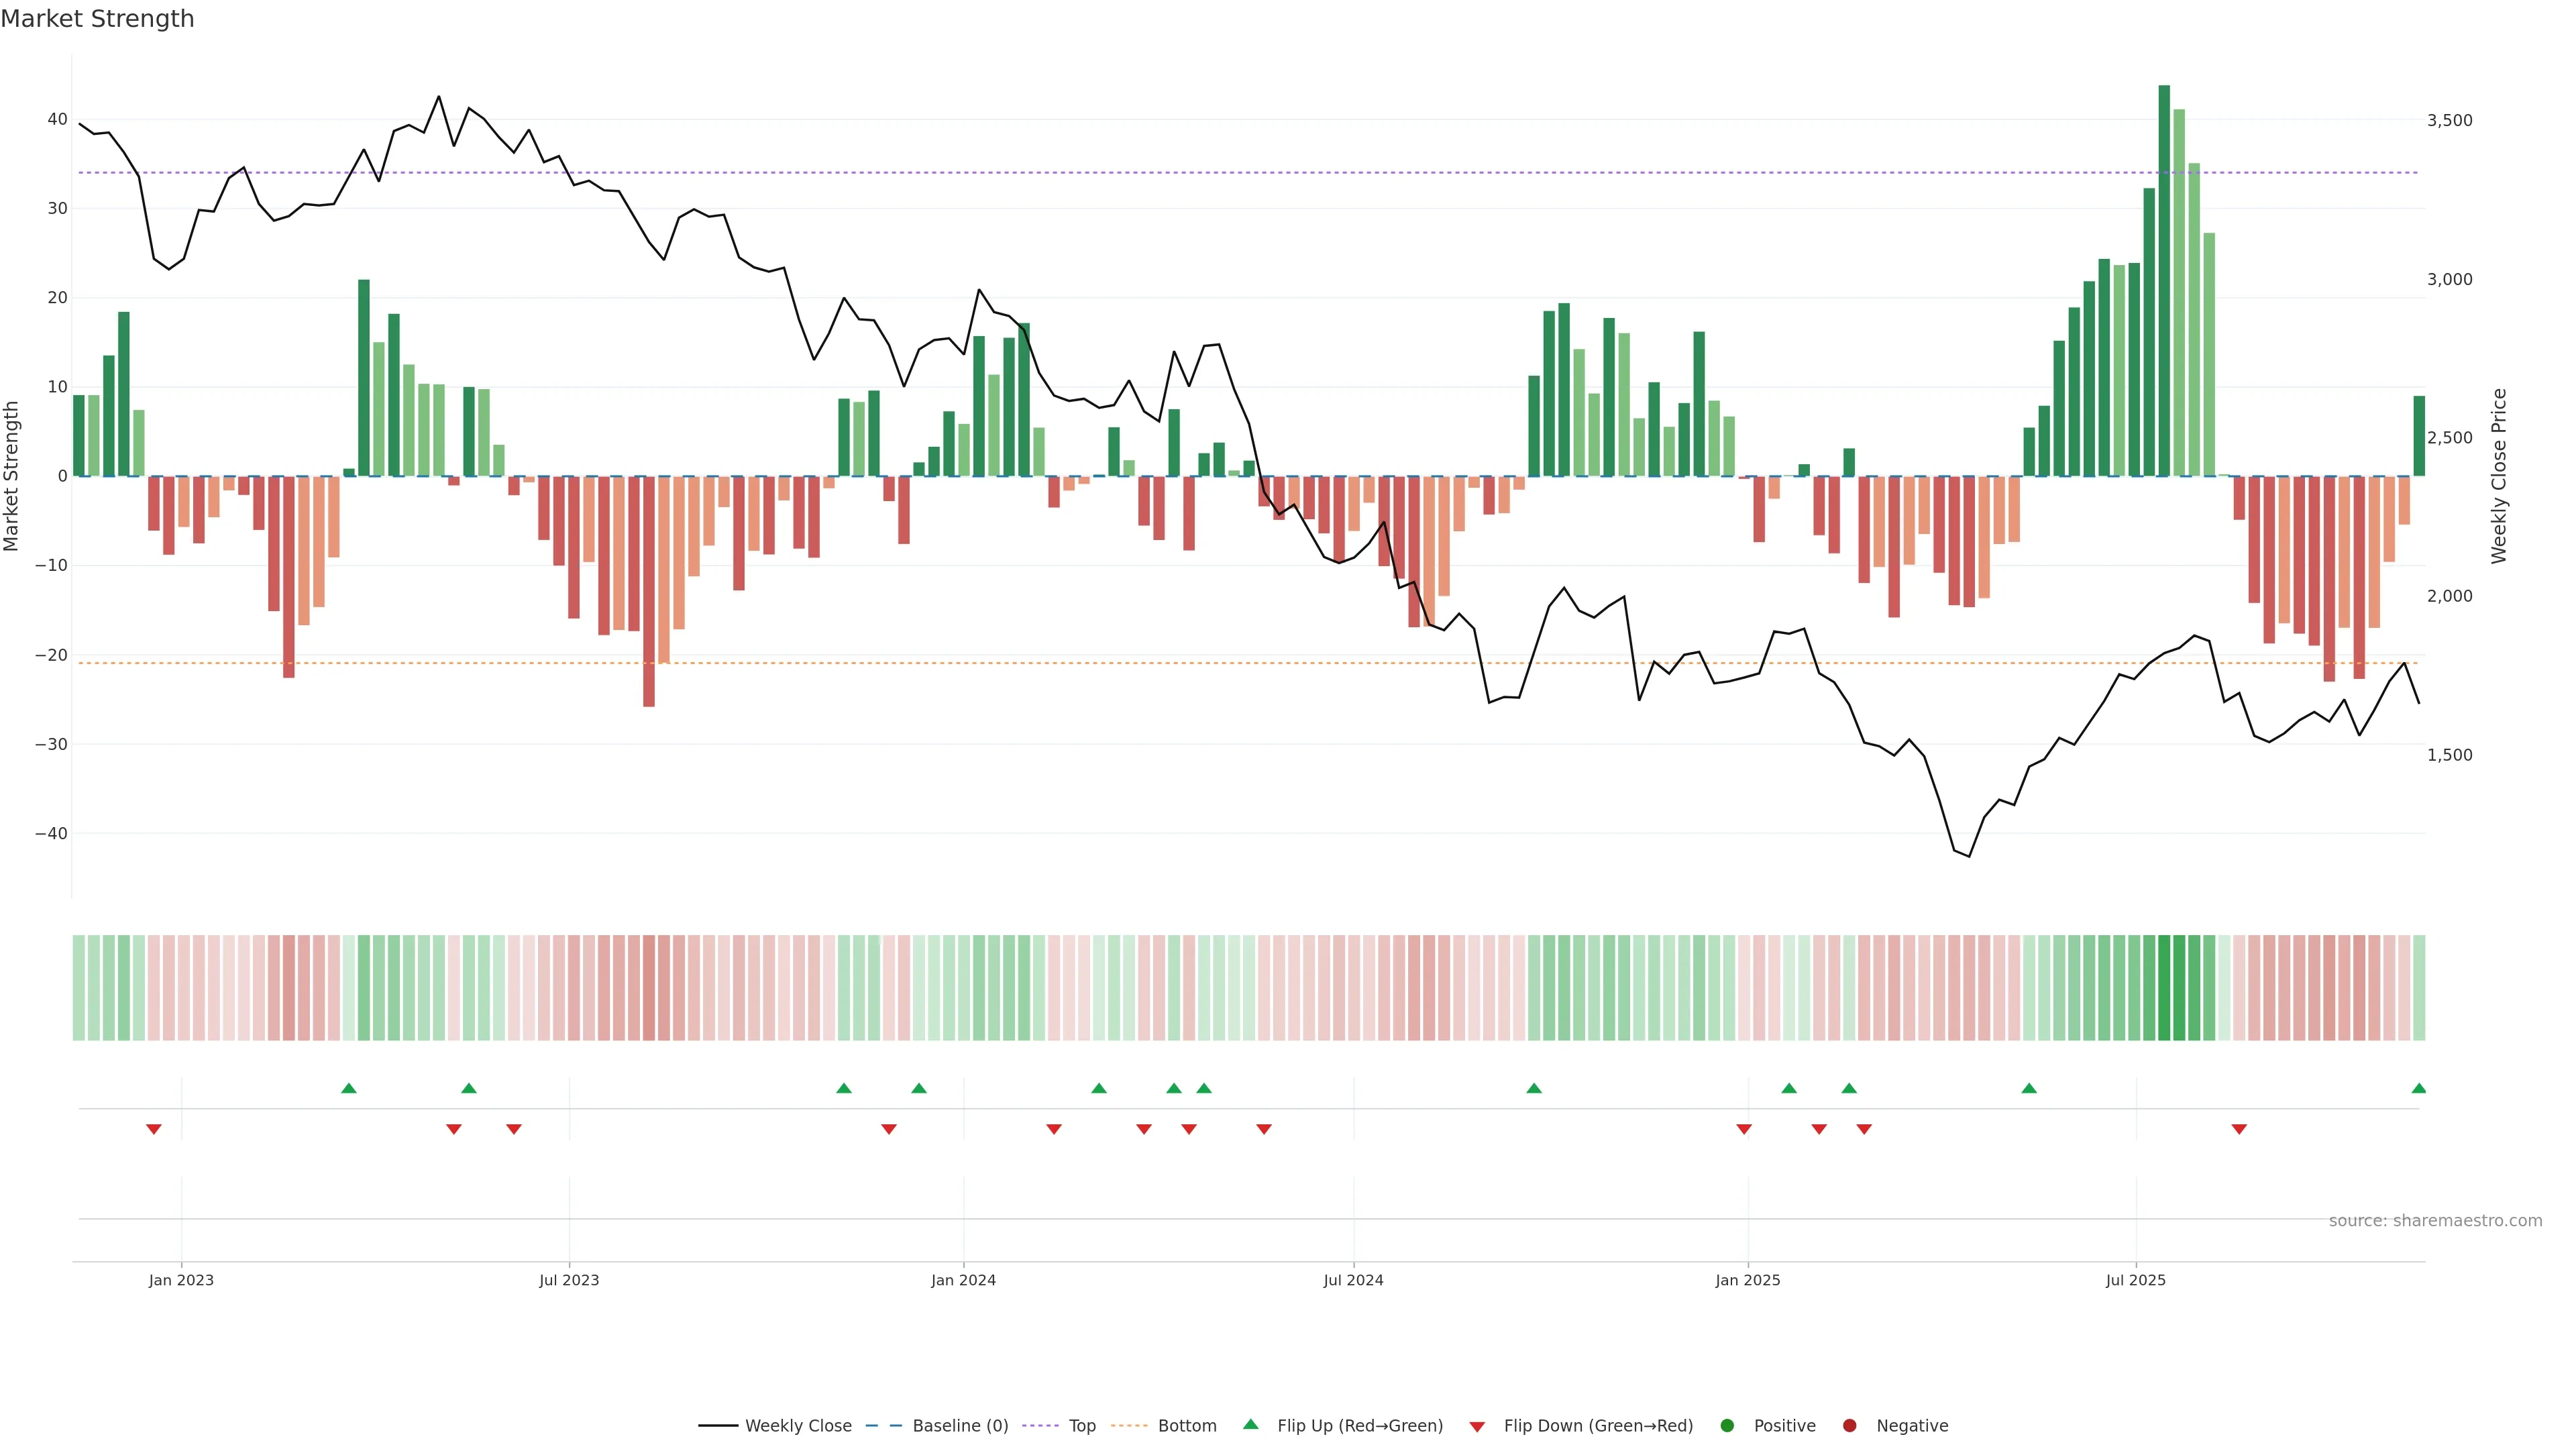The image size is (2576, 1449).
Task: Click the Weekly Close Price axis title
Action: pyautogui.click(x=2499, y=476)
